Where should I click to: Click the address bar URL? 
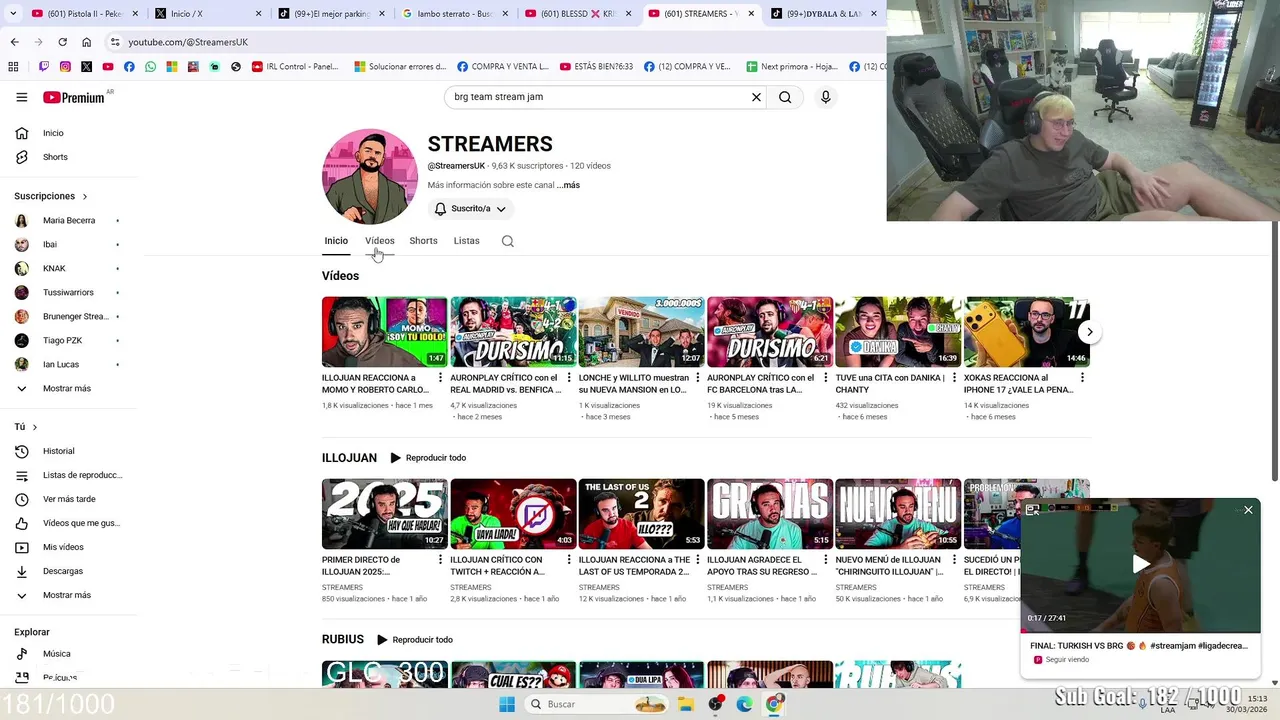pyautogui.click(x=188, y=42)
